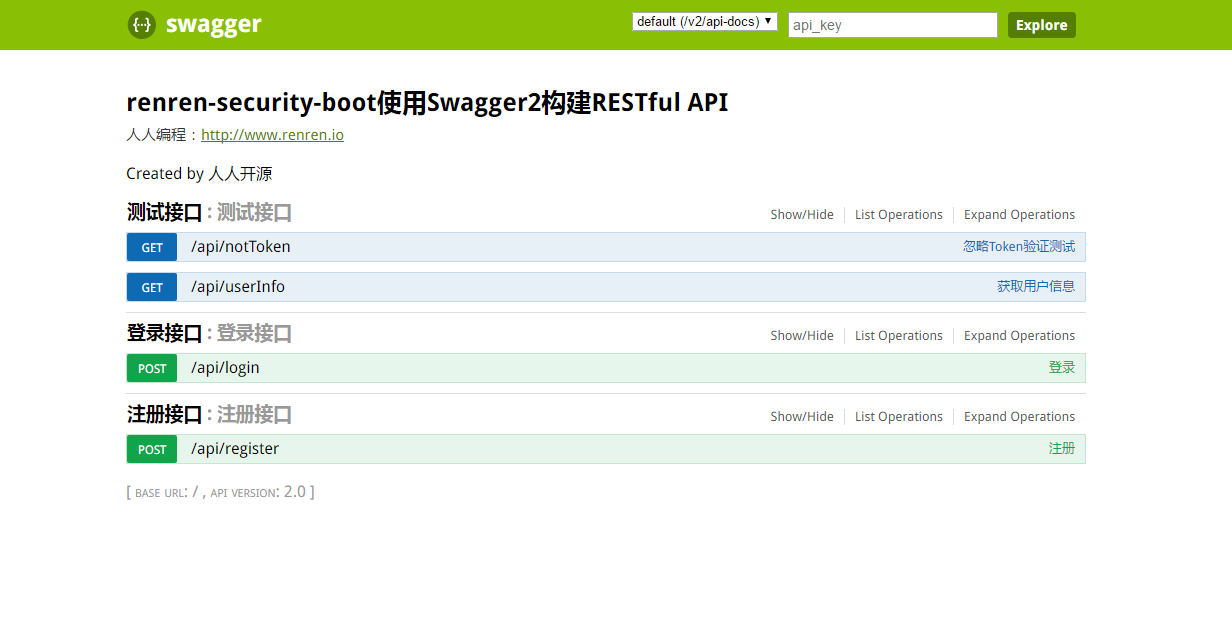This screenshot has height=629, width=1232.
Task: Click List Operations for 登录接口 section
Action: (x=899, y=336)
